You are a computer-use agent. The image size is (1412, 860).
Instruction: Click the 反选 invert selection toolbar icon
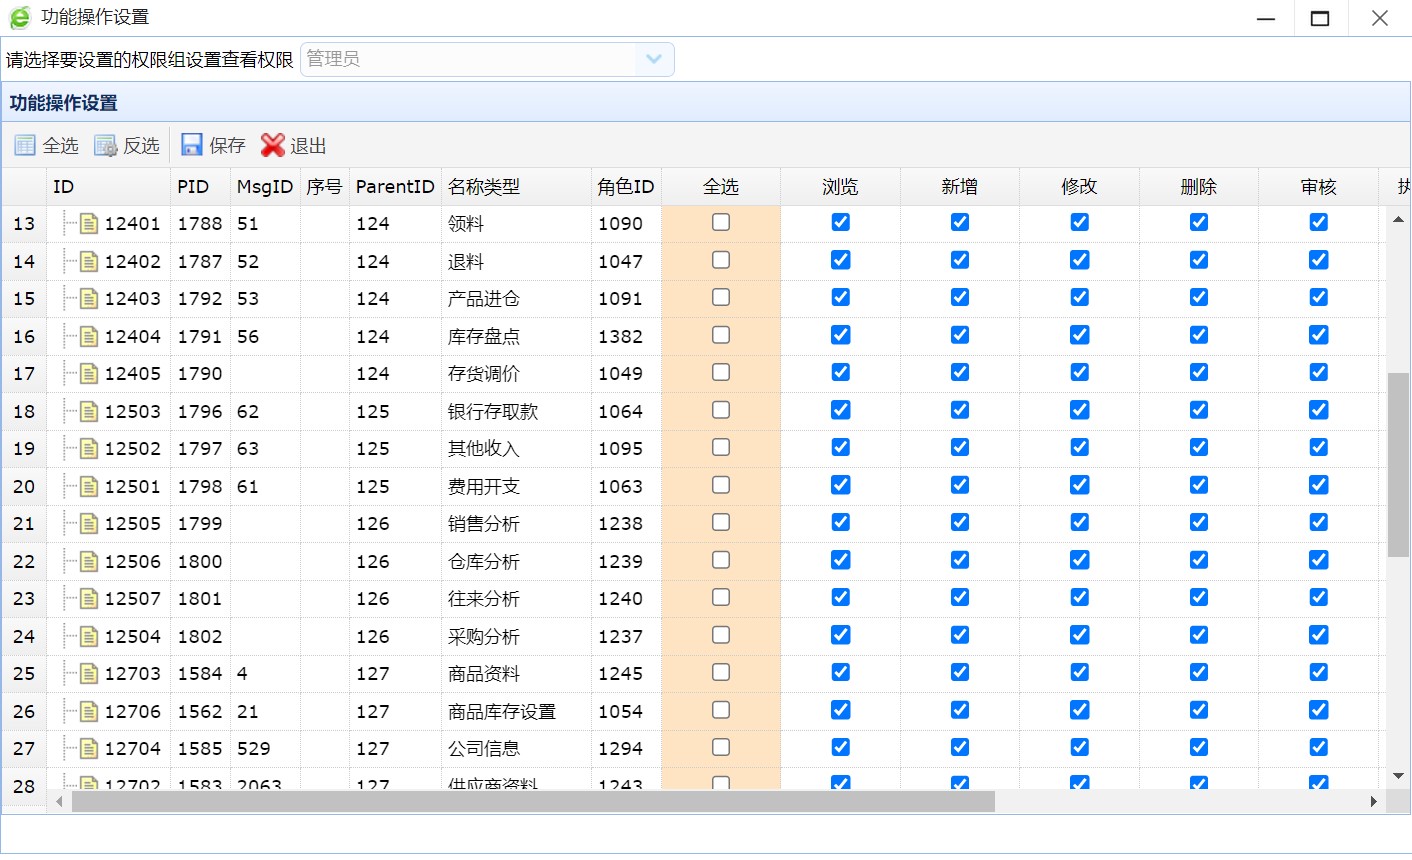click(x=106, y=146)
